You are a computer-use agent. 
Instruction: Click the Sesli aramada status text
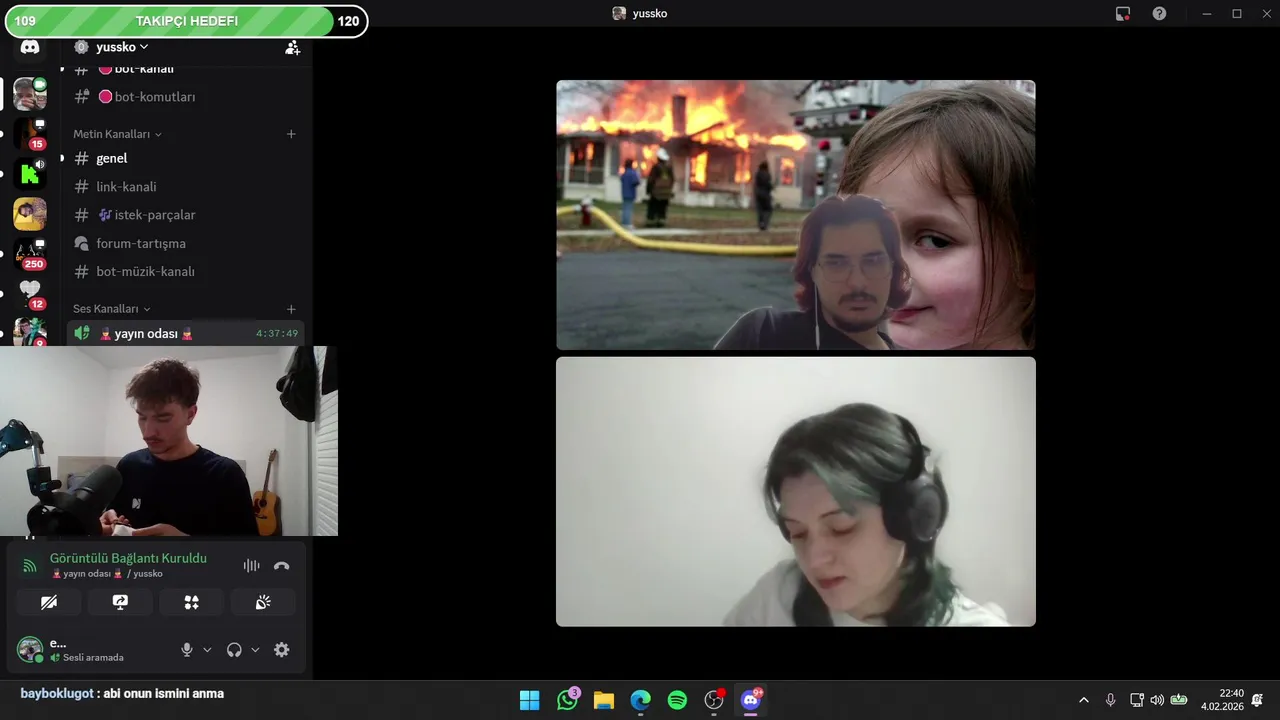click(x=93, y=658)
